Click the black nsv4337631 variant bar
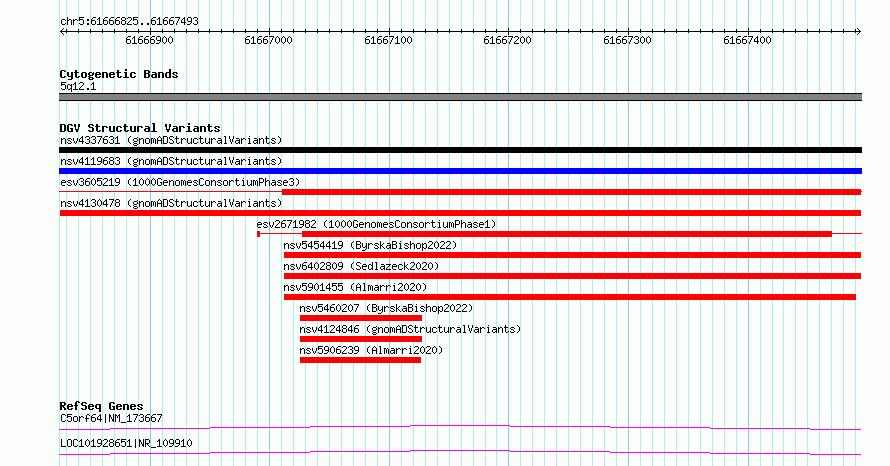 (460, 150)
